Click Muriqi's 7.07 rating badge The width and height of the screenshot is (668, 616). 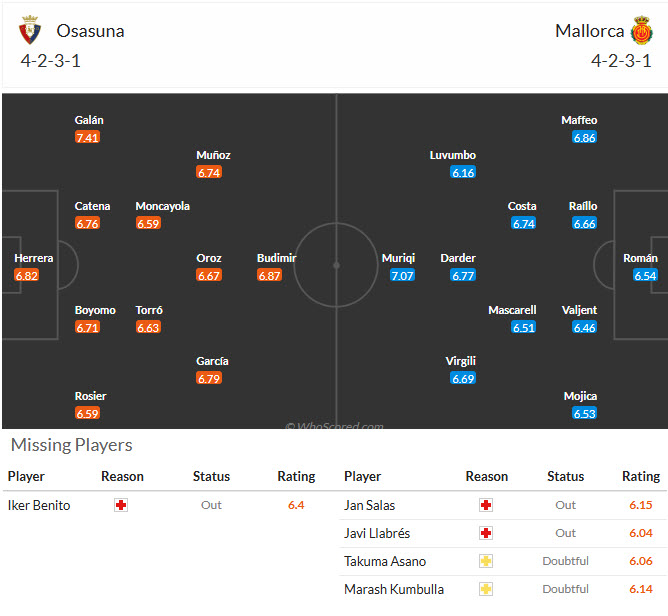[402, 275]
